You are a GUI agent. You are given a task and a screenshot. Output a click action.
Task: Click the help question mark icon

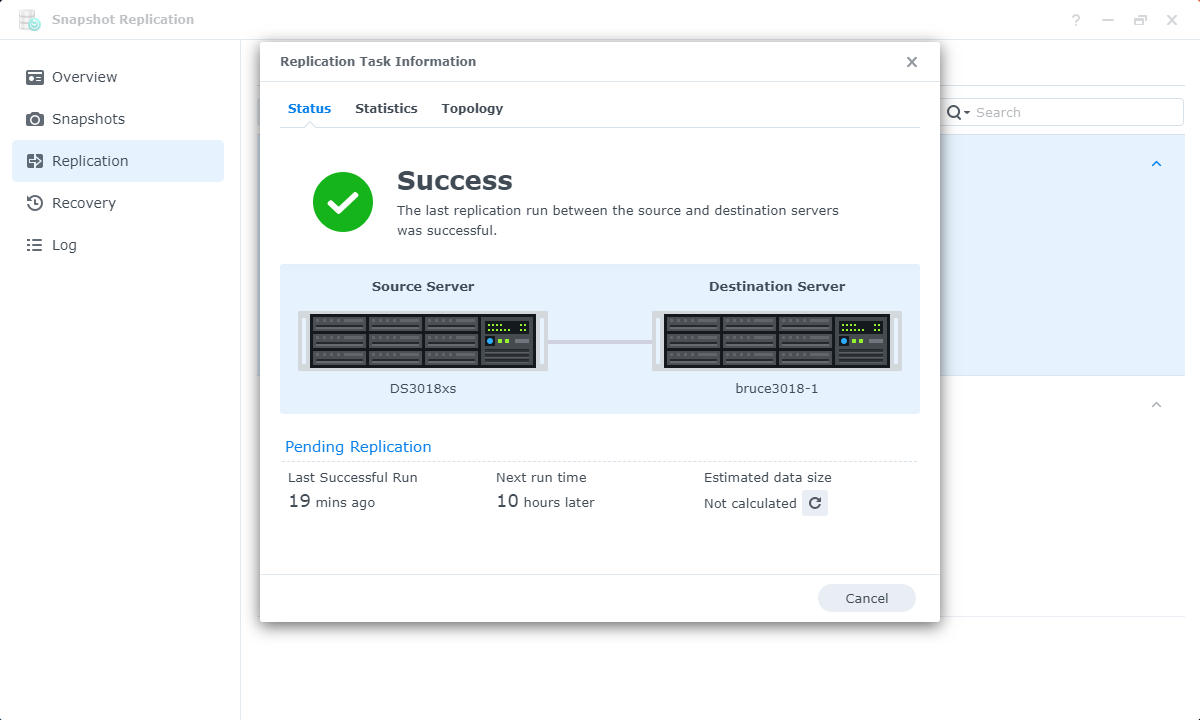pyautogui.click(x=1076, y=20)
